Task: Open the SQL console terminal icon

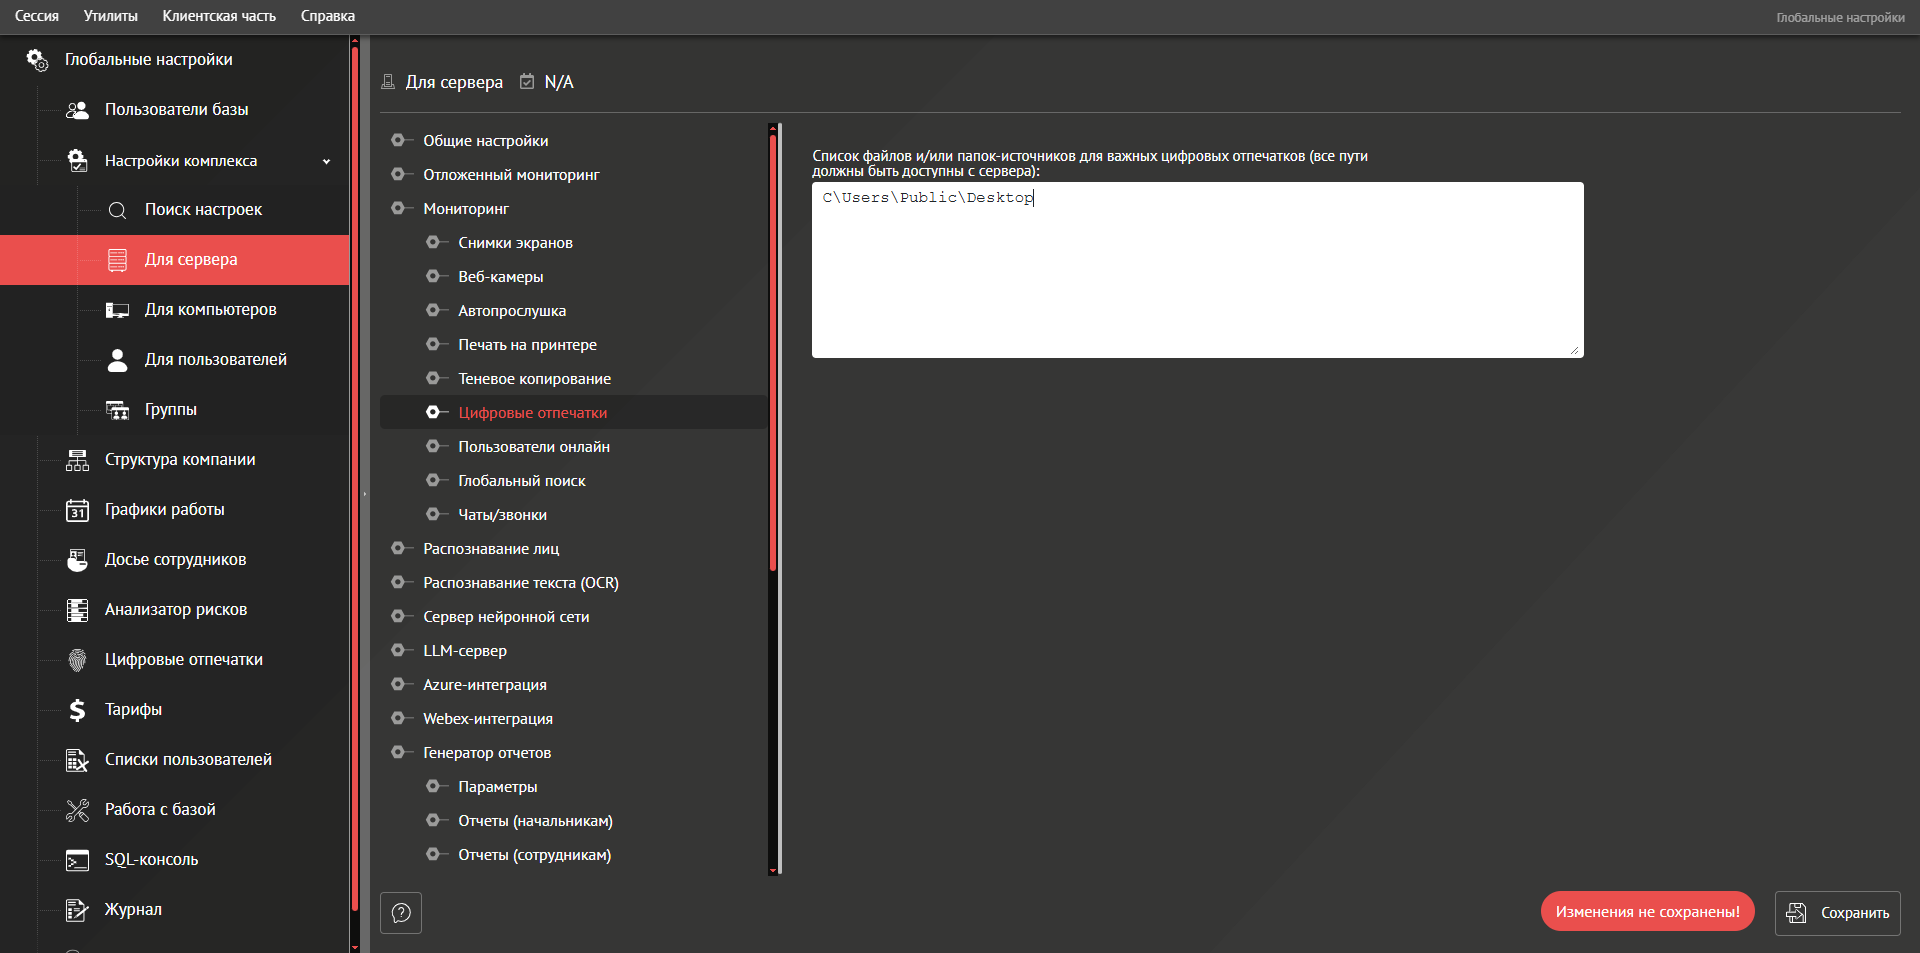Action: [x=77, y=860]
